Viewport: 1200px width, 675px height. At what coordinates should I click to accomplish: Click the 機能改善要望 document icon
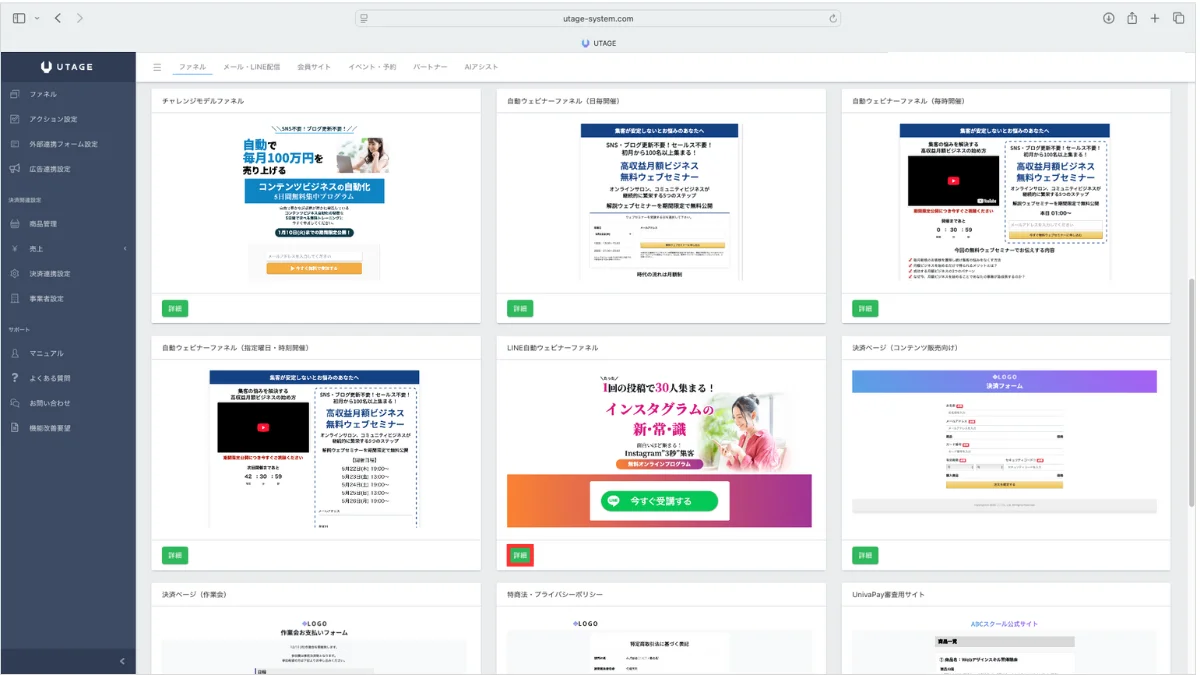coord(14,428)
